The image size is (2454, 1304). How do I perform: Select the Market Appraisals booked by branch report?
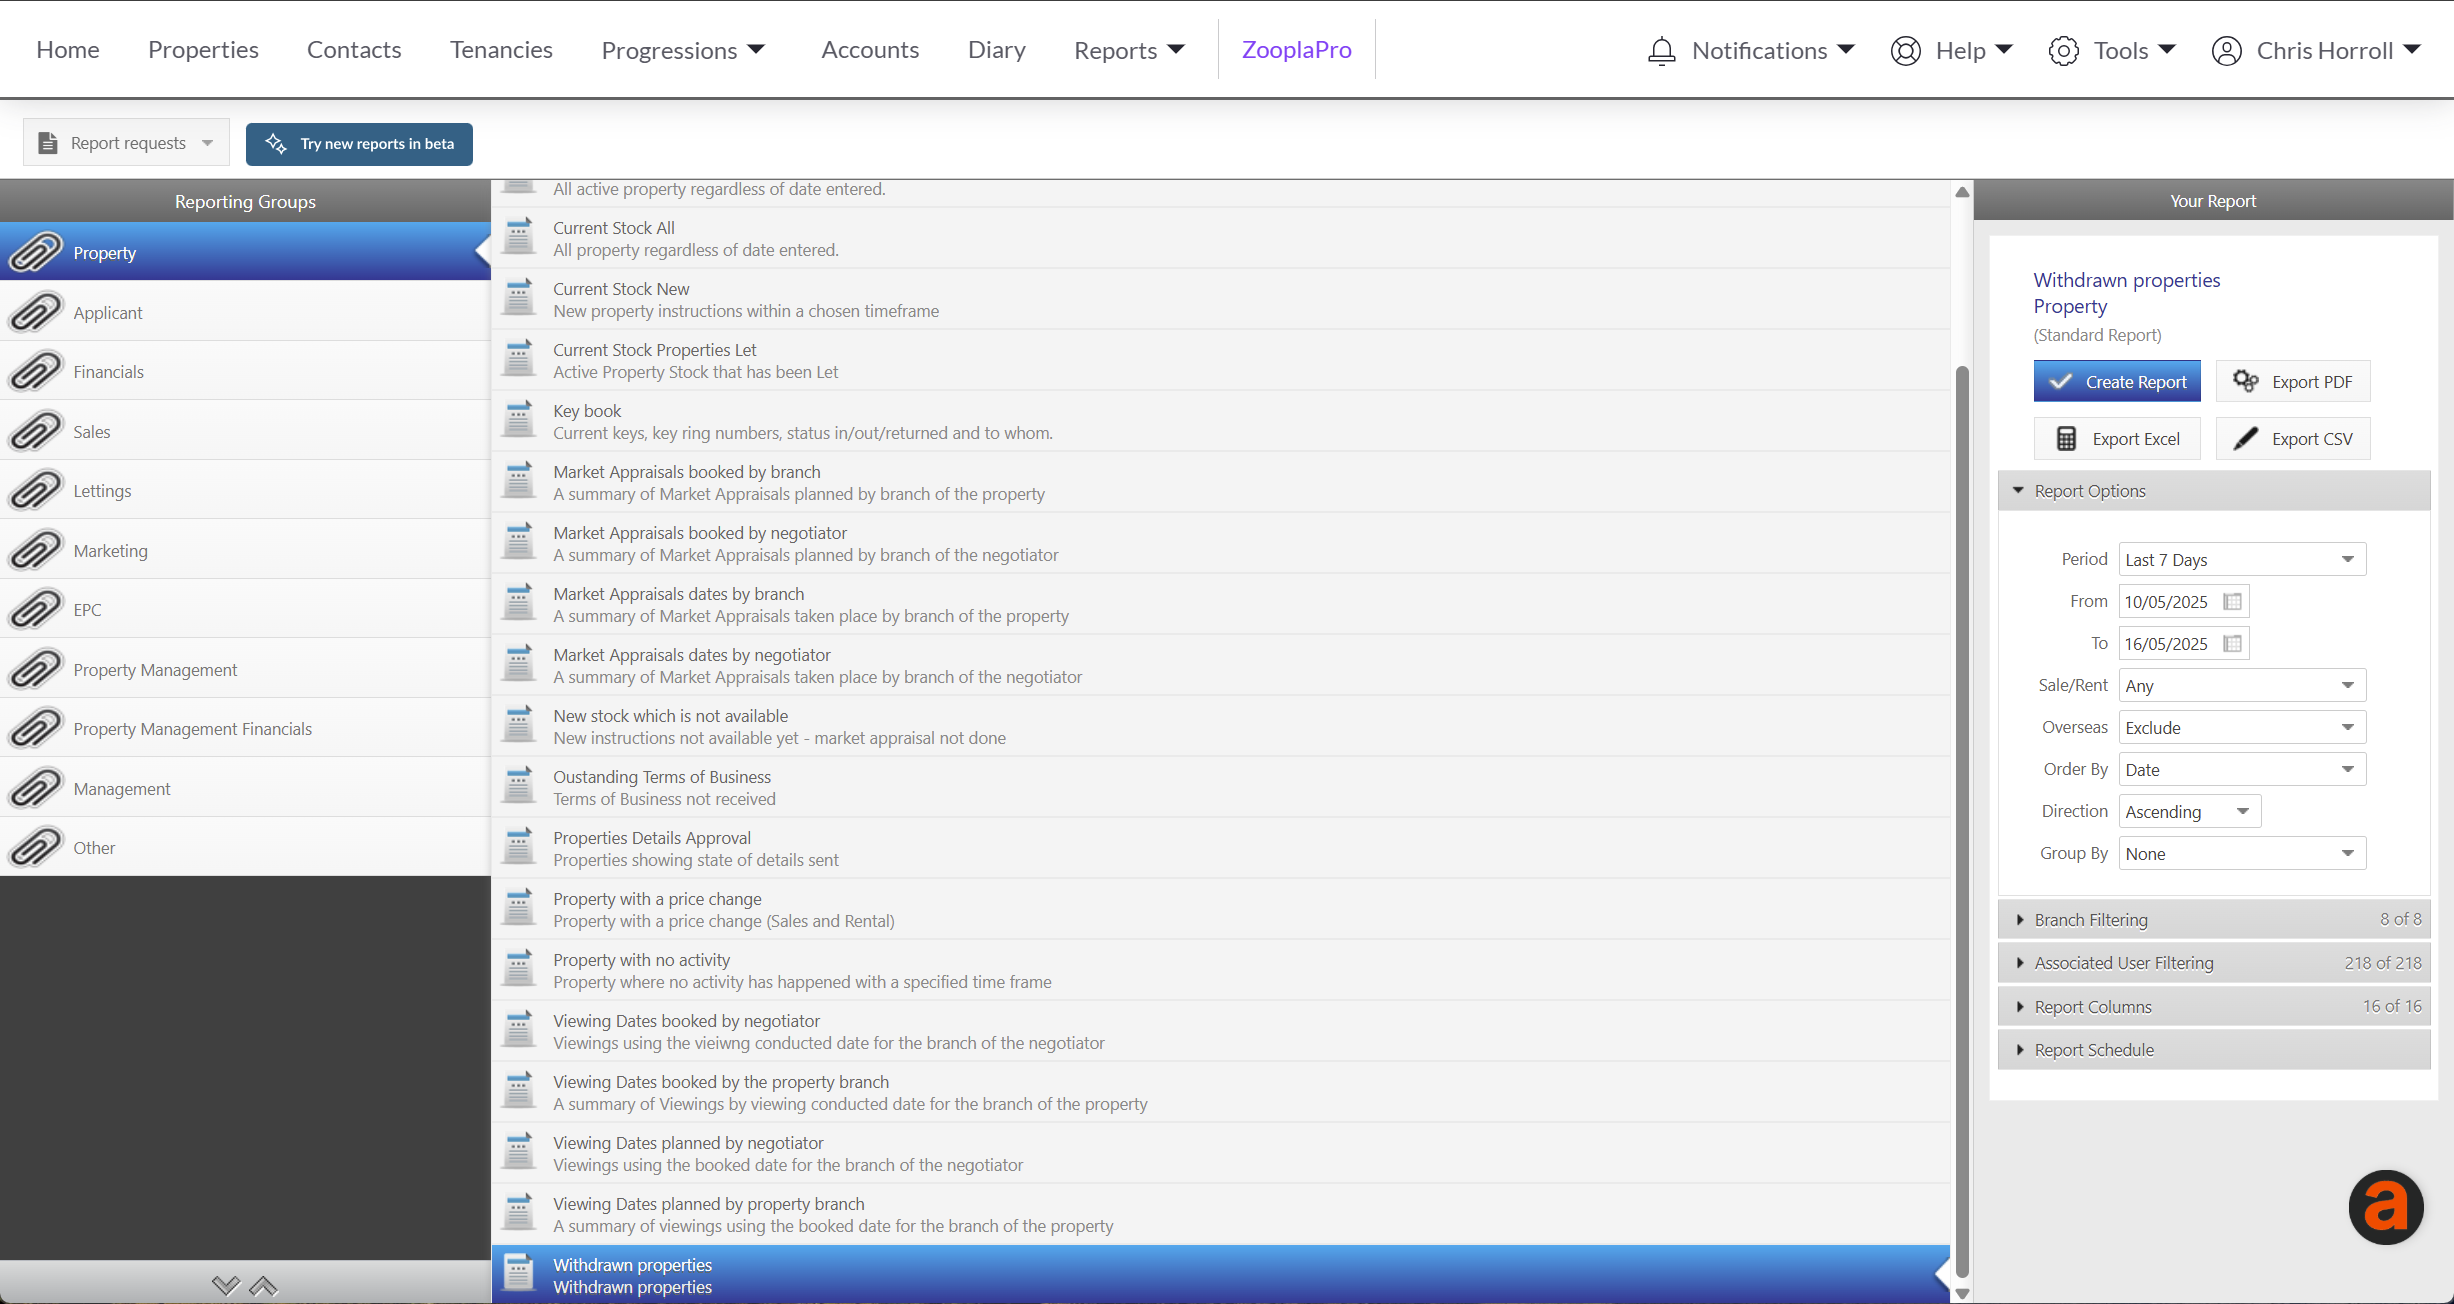1220,482
